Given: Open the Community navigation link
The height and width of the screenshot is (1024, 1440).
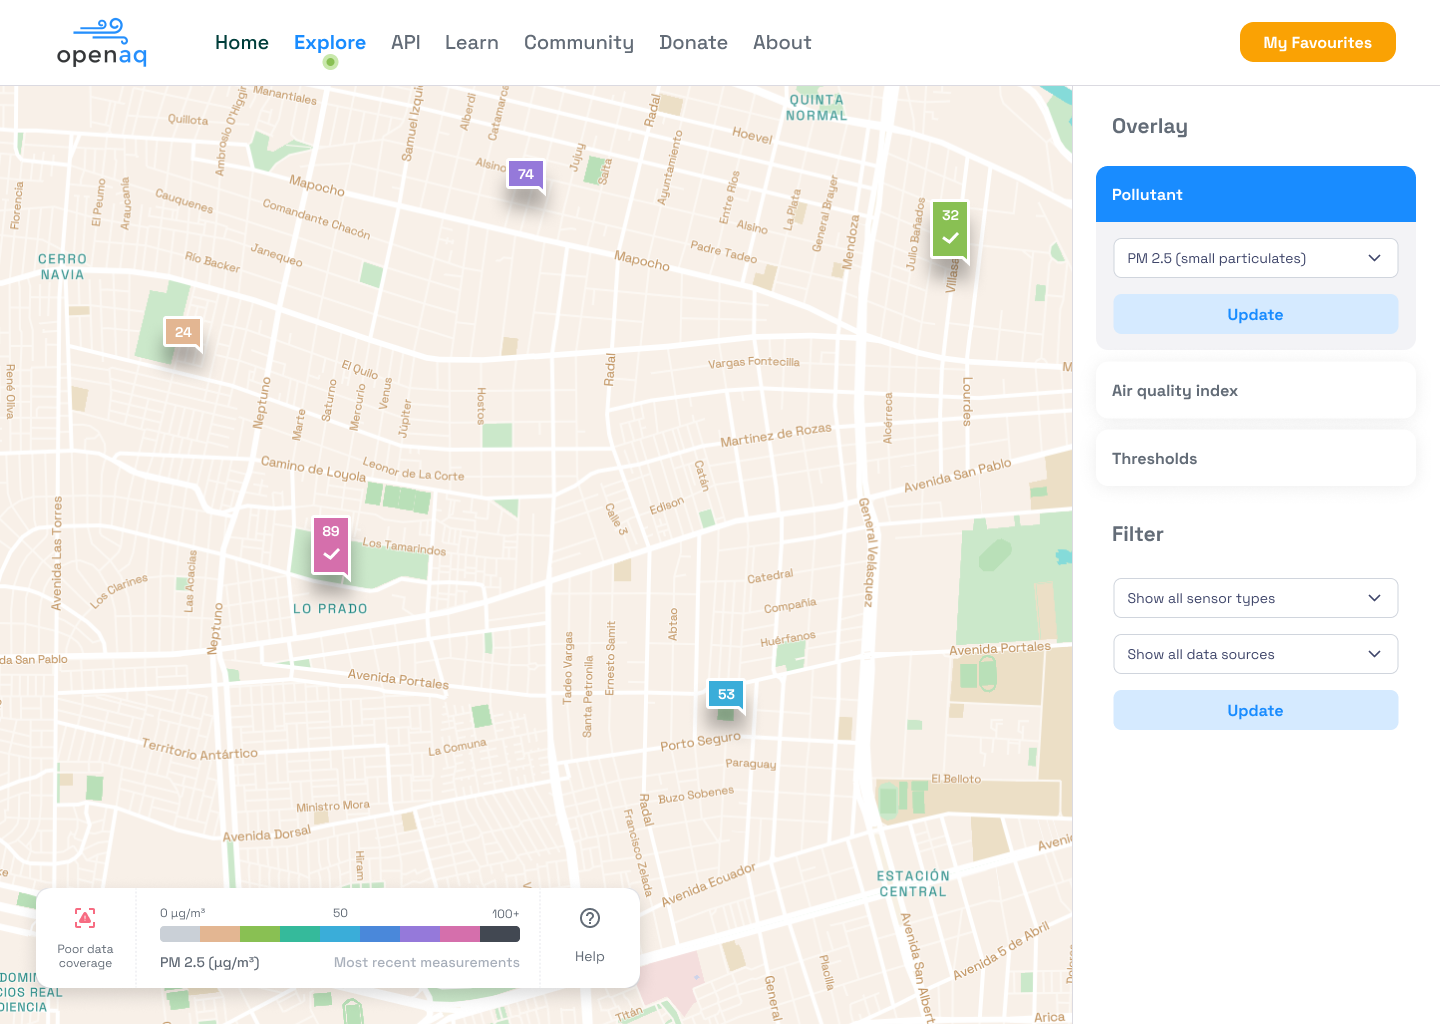Looking at the screenshot, I should (579, 43).
